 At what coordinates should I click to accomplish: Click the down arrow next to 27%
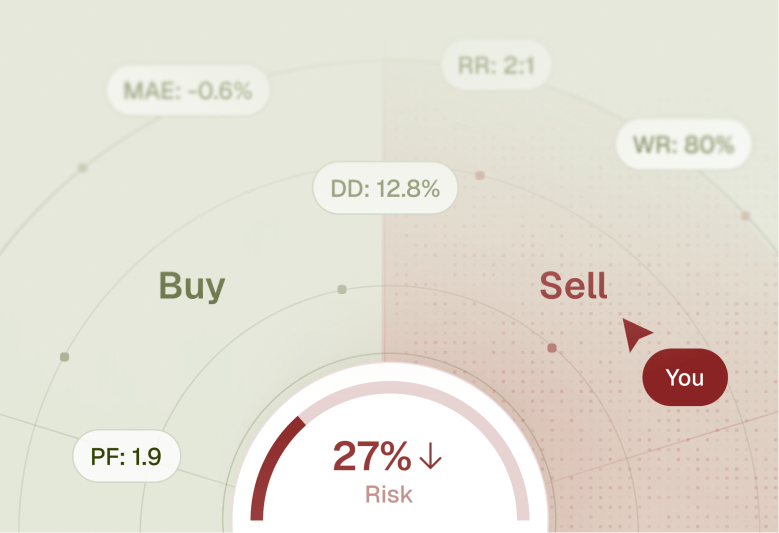(x=430, y=457)
